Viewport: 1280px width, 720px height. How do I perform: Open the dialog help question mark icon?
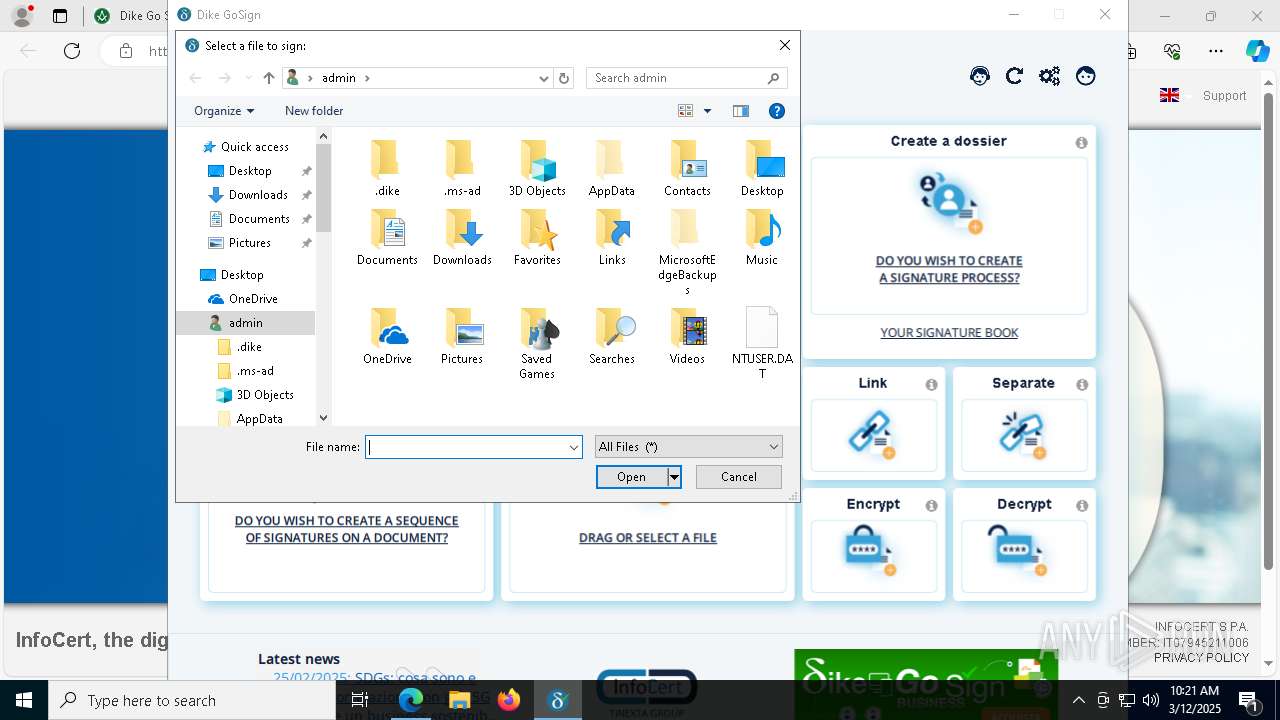pos(777,111)
